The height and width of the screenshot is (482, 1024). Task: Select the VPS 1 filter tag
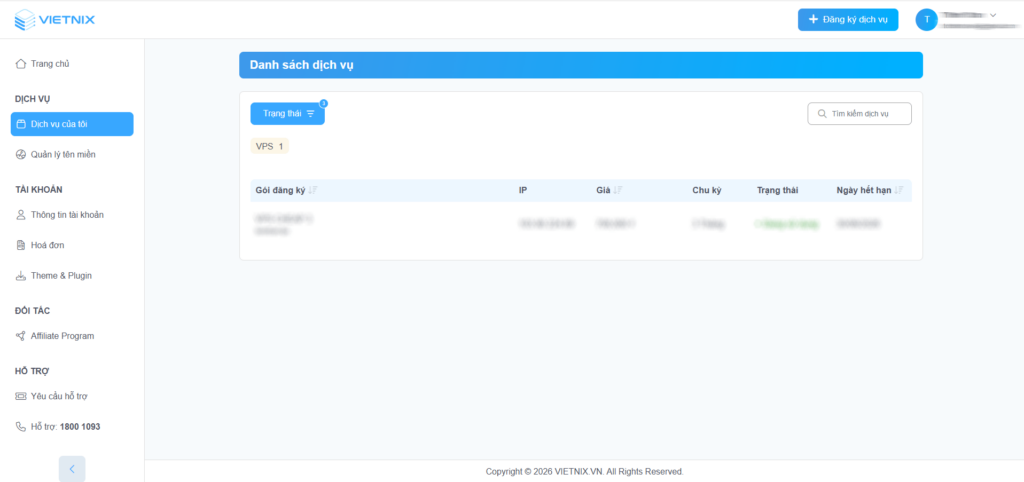269,146
